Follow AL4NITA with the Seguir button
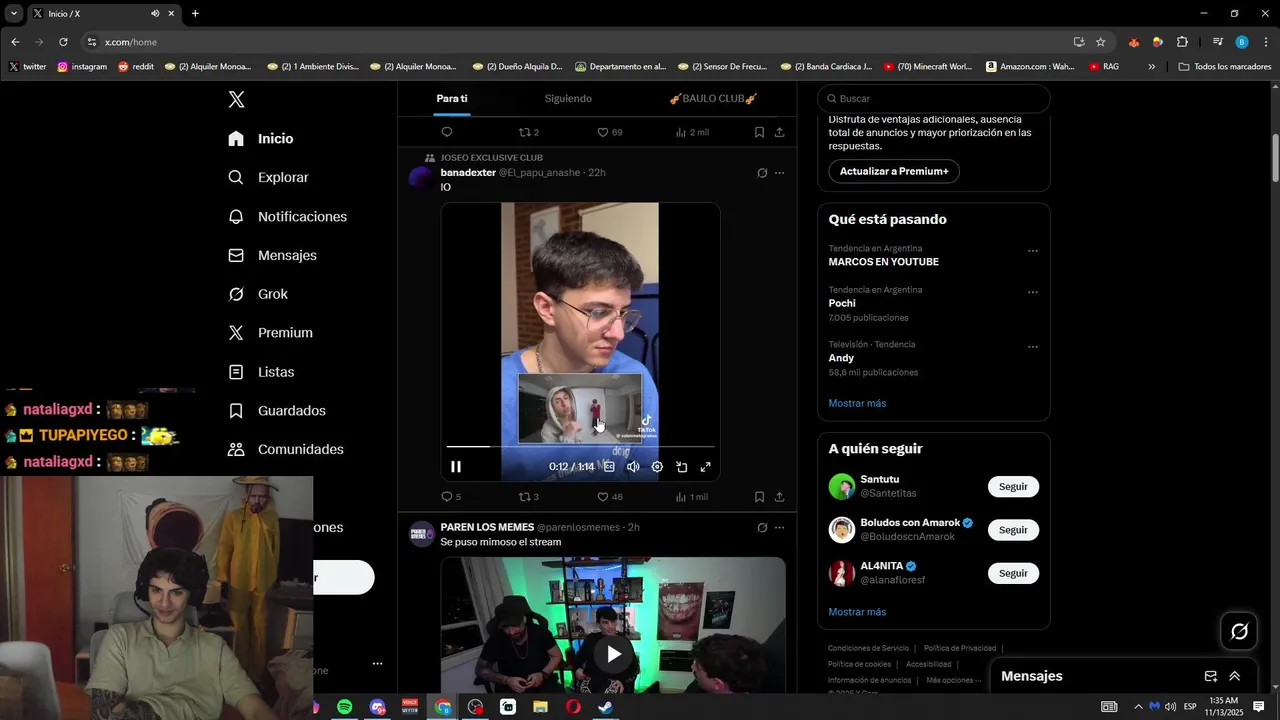Viewport: 1280px width, 720px height. (1013, 573)
